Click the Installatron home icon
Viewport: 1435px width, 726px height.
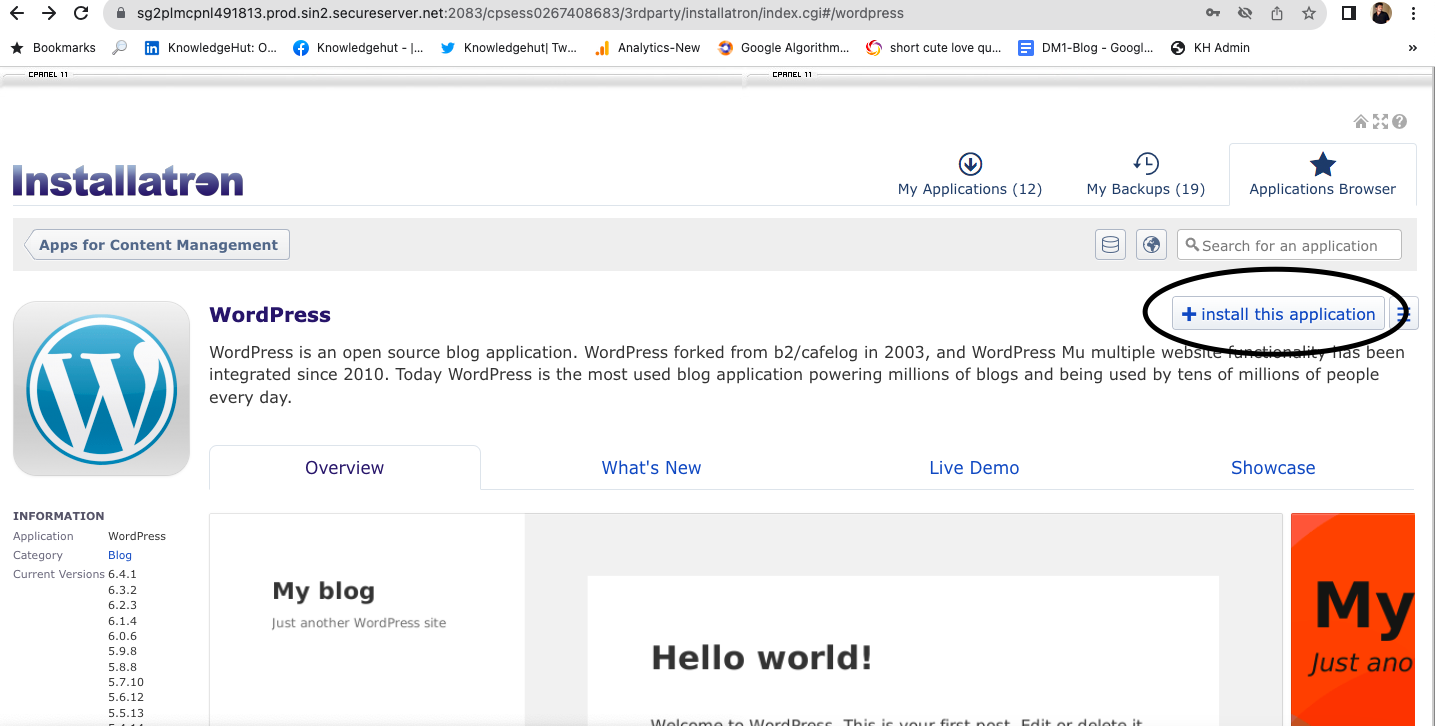pos(1360,122)
